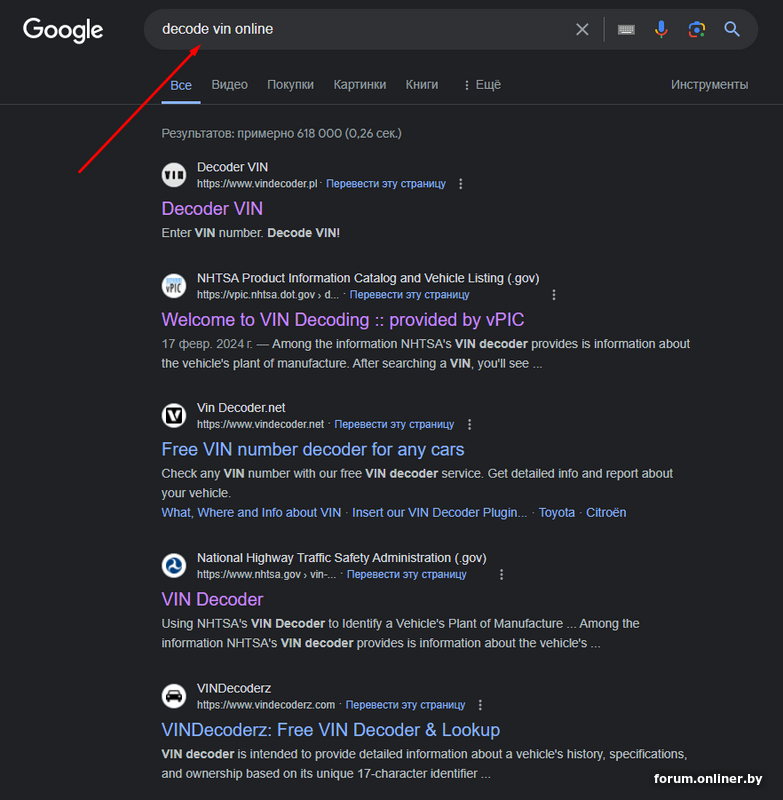Clear the search query with the X icon
Image resolution: width=783 pixels, height=800 pixels.
tap(582, 29)
